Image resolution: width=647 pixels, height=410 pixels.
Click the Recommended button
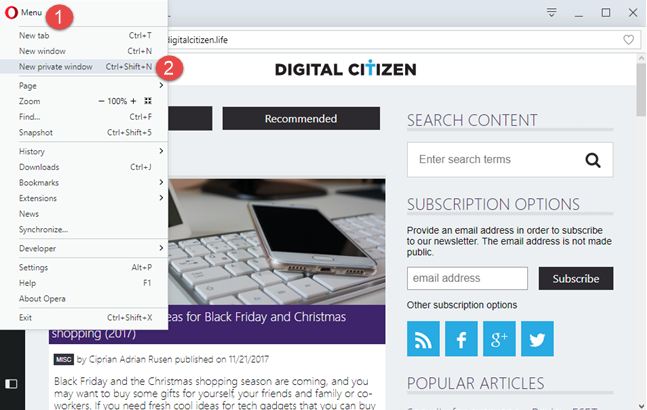pos(301,119)
